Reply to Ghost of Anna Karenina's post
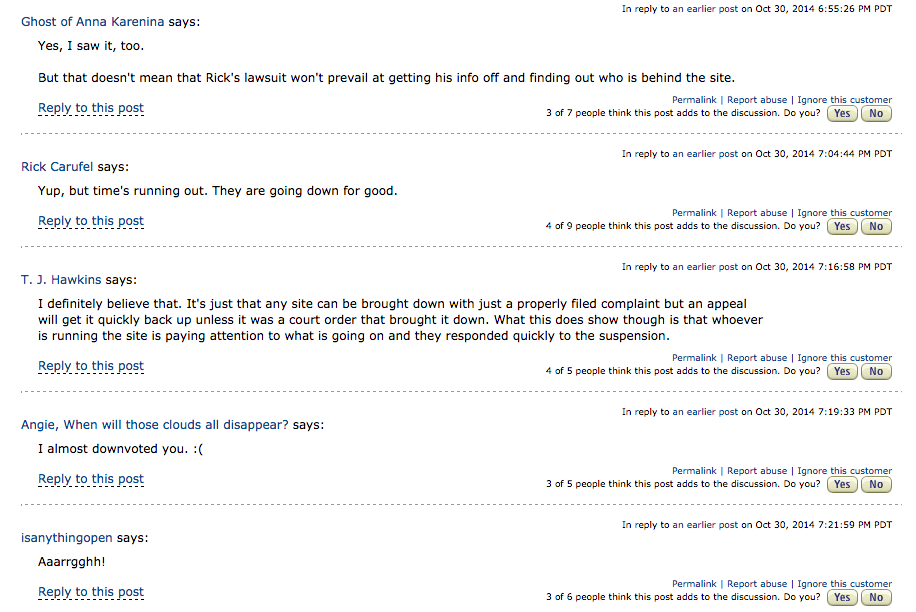Image resolution: width=916 pixels, height=612 pixels. point(91,108)
